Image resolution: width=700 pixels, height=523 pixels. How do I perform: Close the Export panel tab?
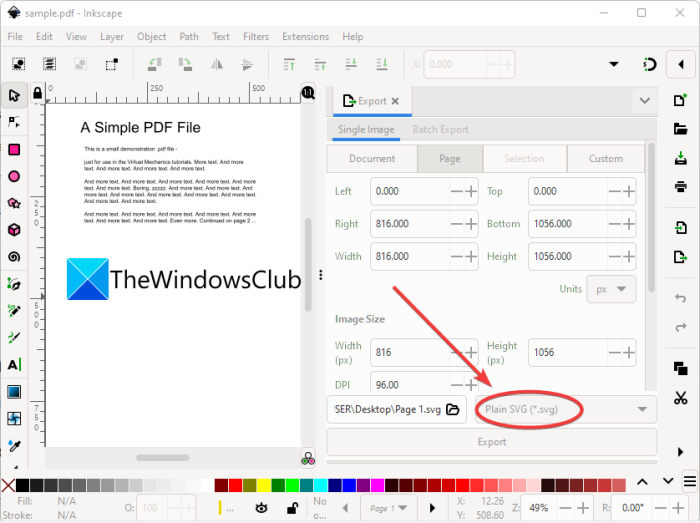coord(395,101)
